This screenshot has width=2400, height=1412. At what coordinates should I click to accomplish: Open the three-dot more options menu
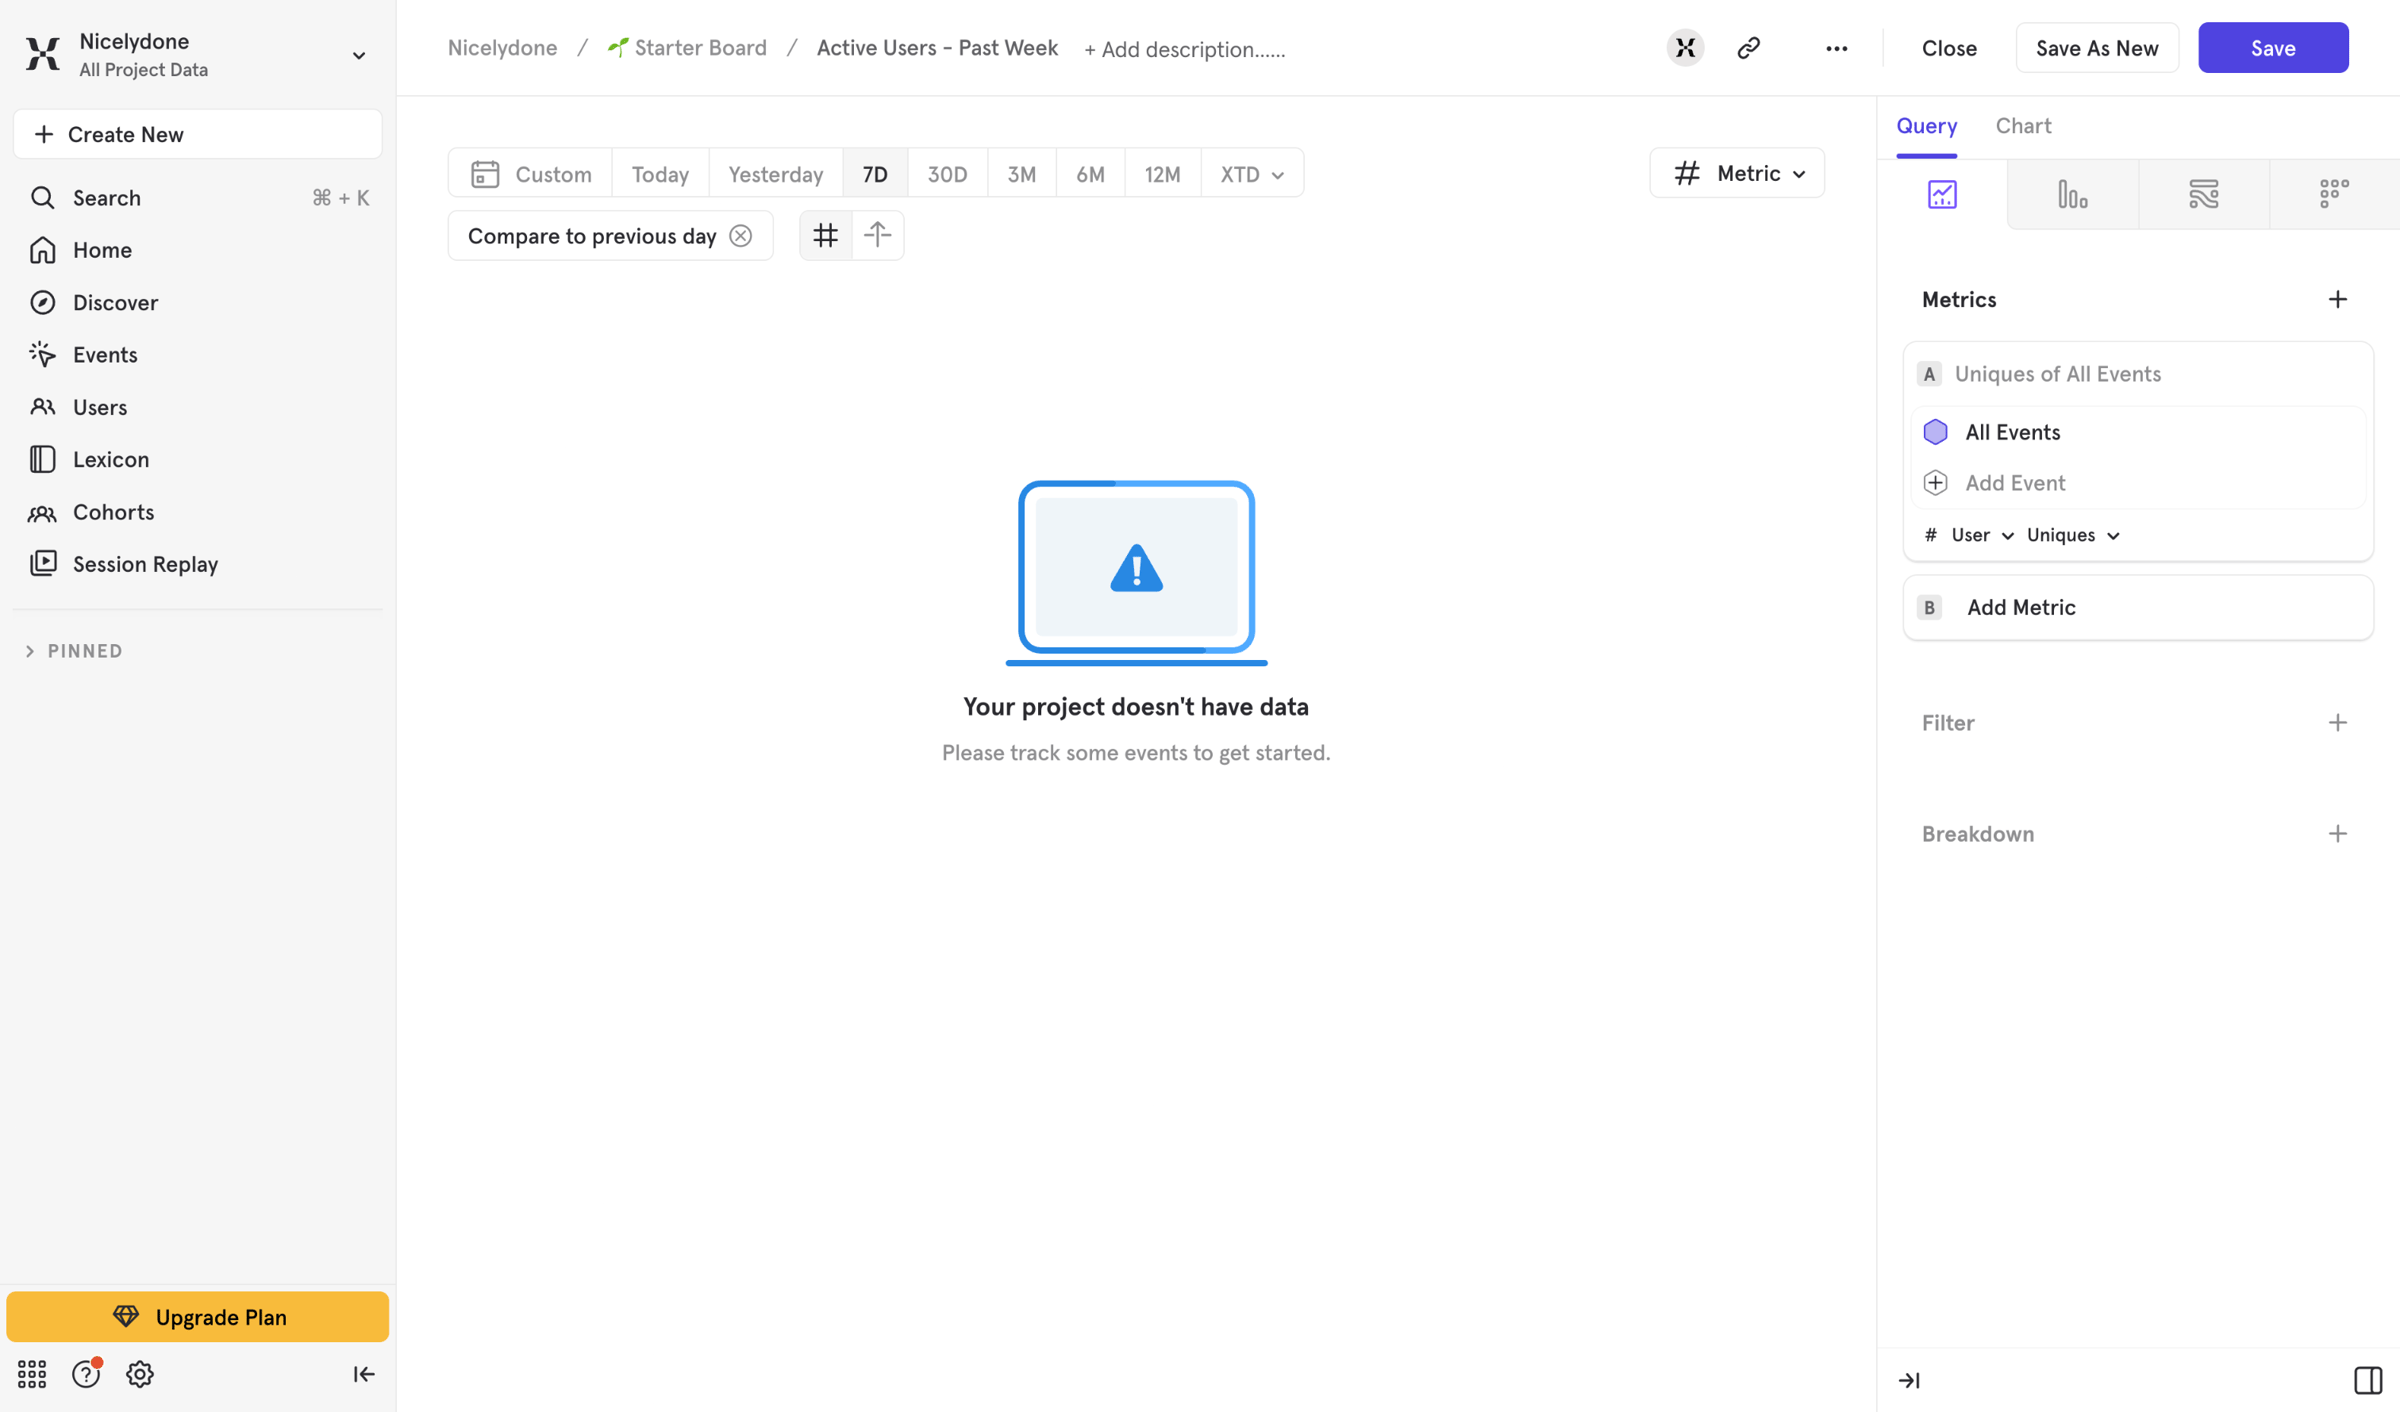tap(1836, 48)
